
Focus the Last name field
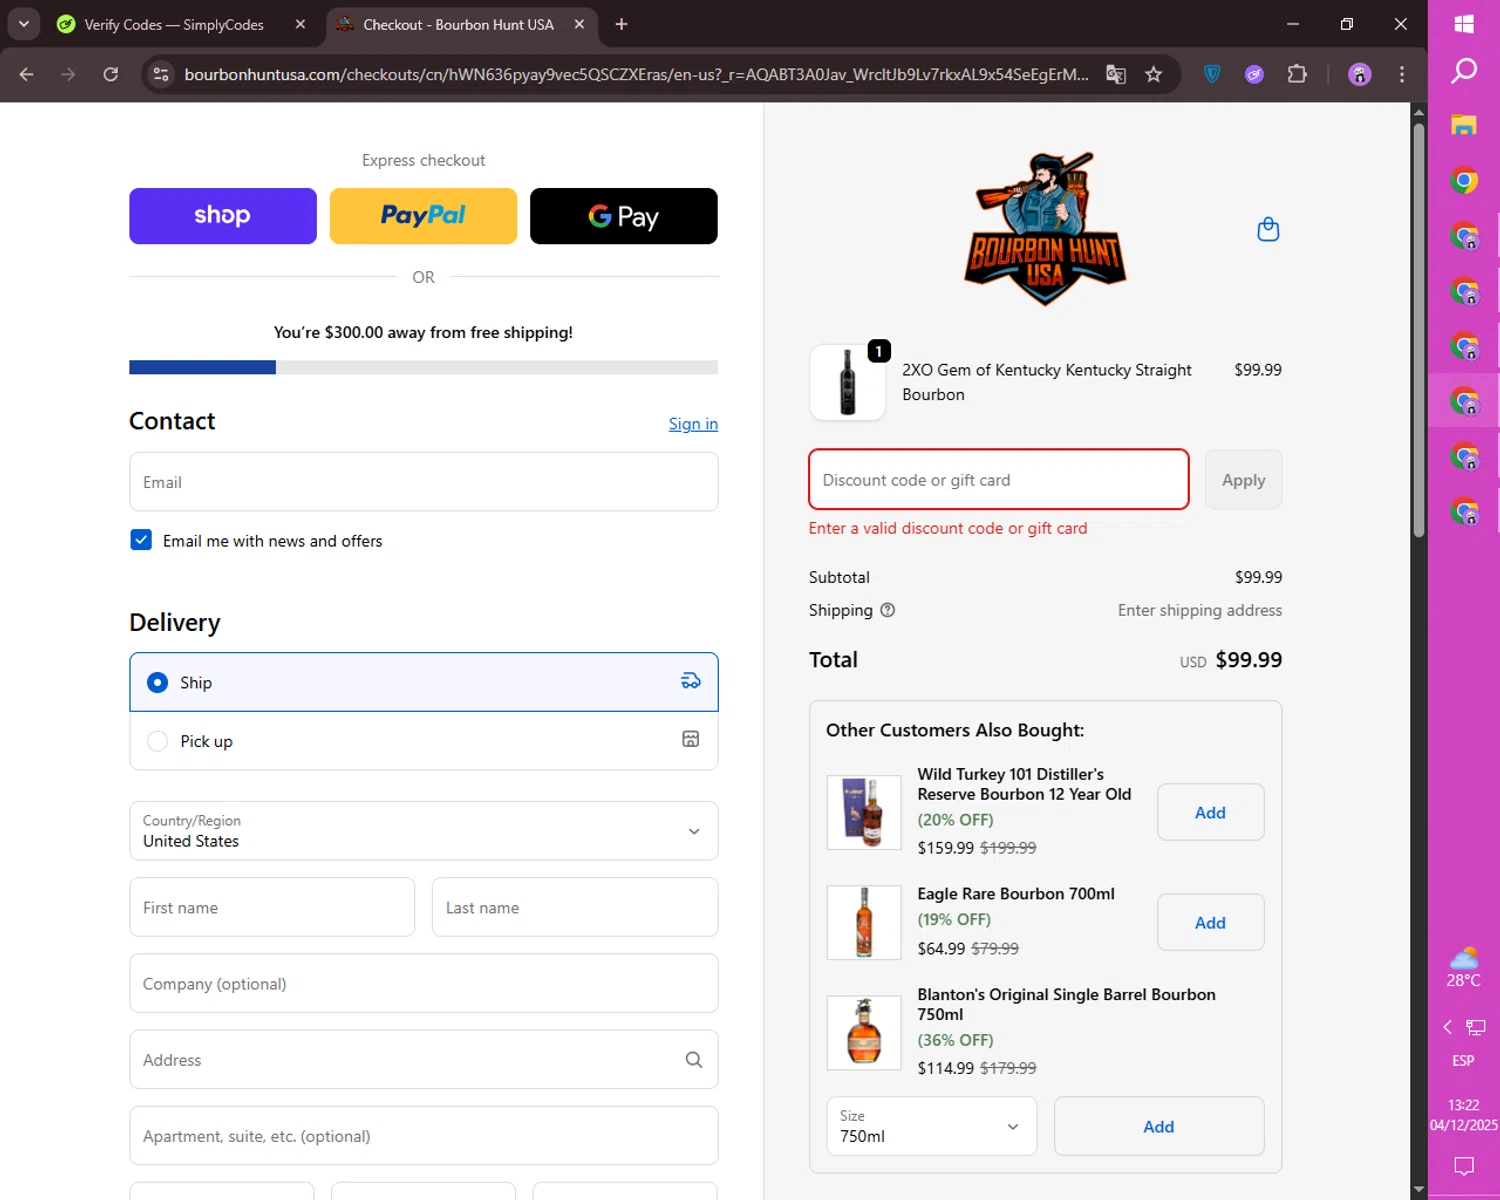pos(575,907)
